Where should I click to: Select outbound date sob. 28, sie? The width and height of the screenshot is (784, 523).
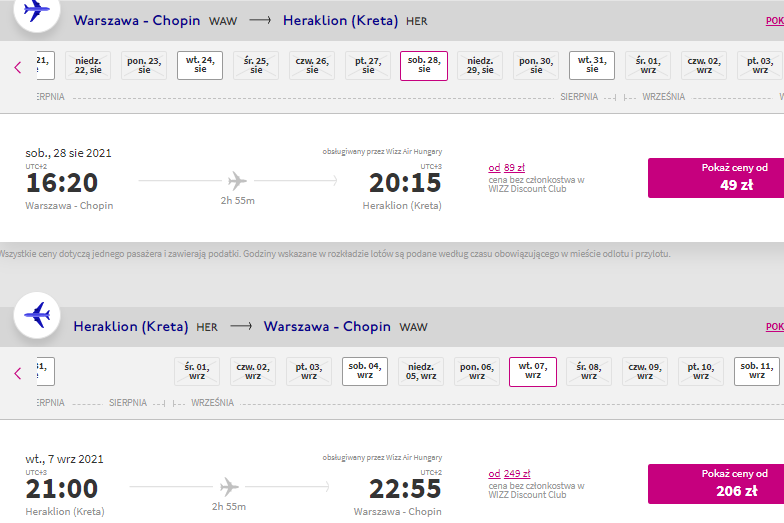click(x=424, y=66)
